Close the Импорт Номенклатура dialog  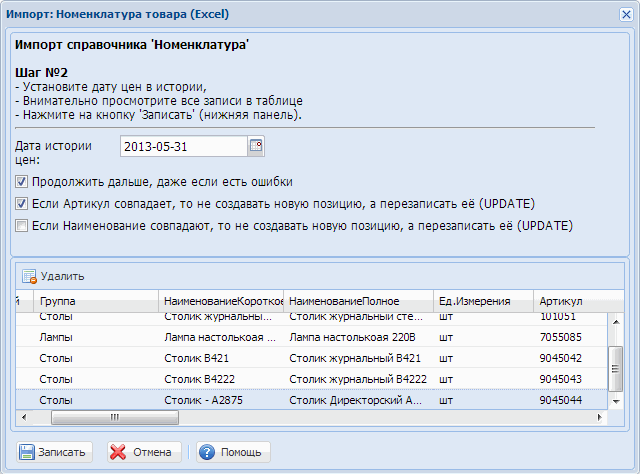pos(626,15)
